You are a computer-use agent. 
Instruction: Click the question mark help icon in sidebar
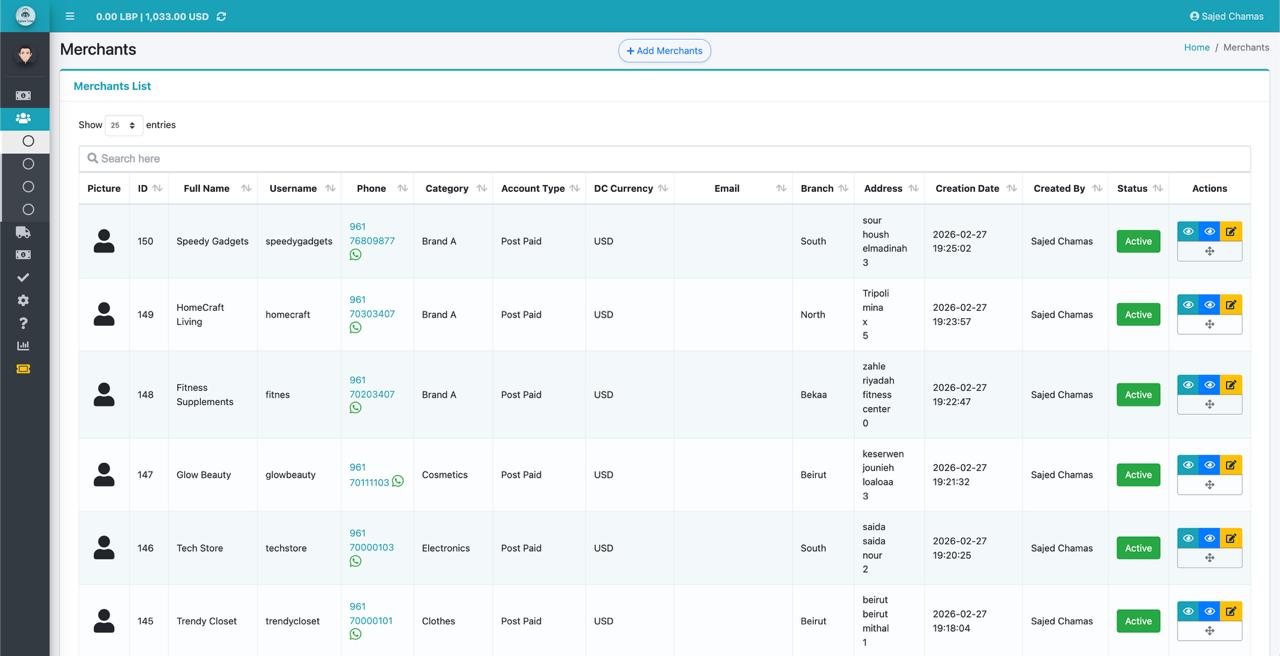click(23, 323)
